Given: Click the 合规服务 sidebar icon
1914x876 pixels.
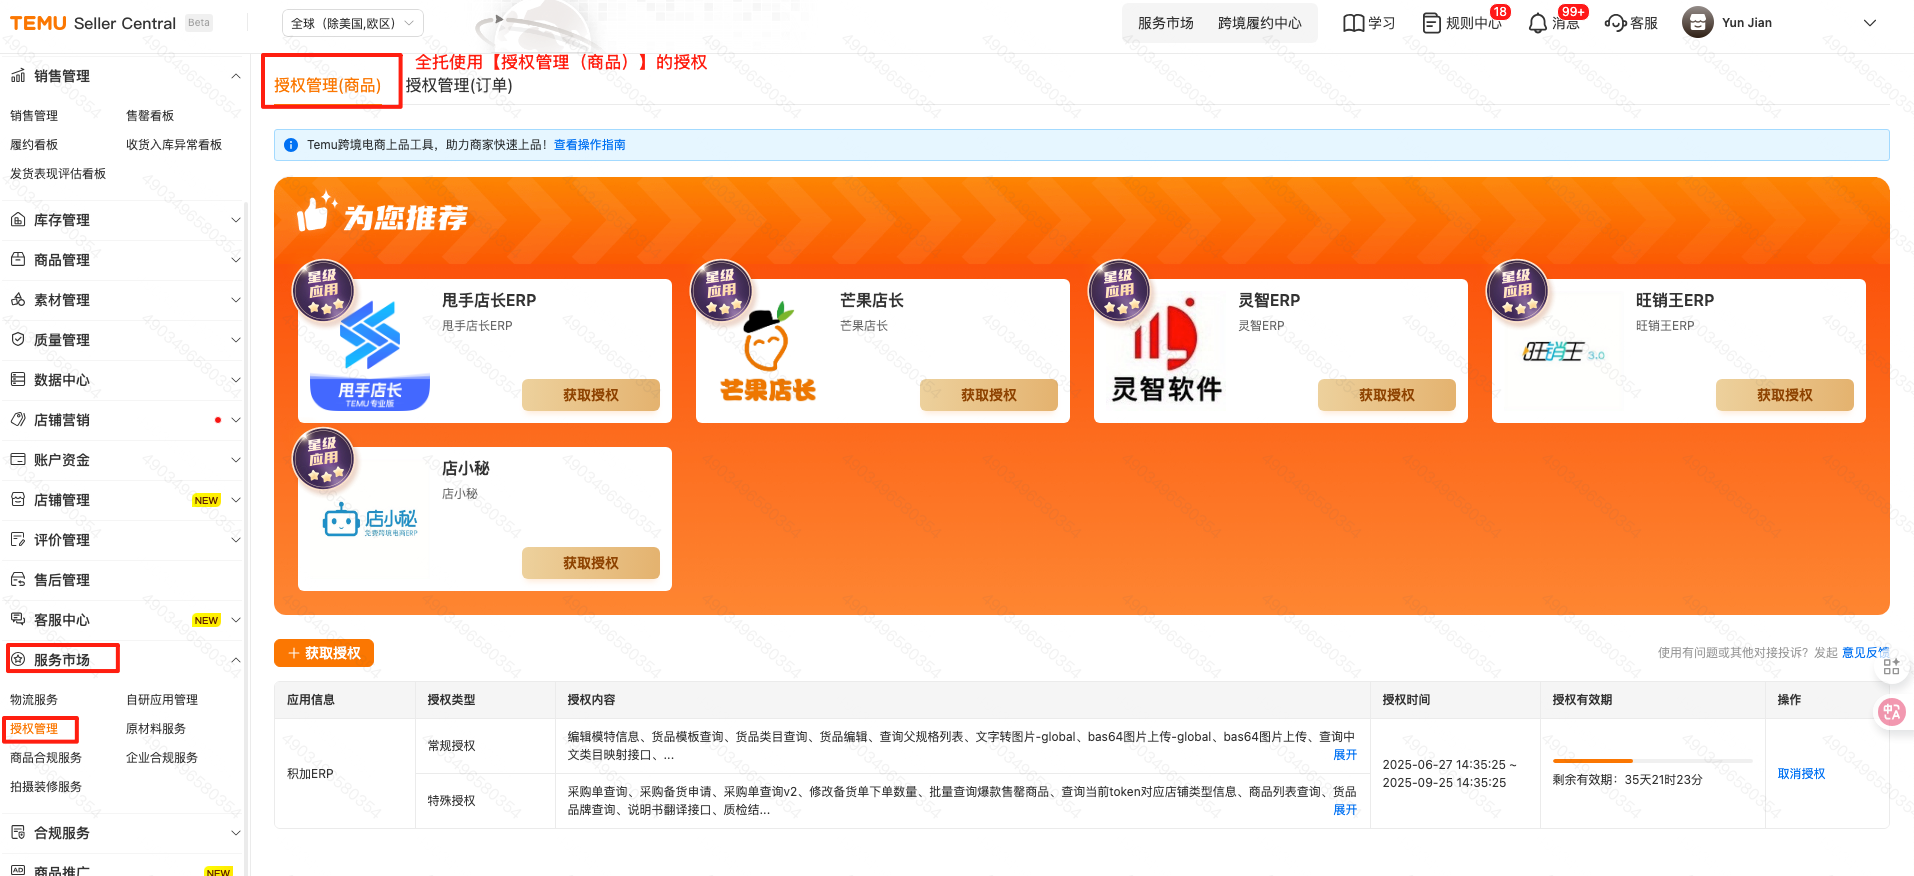Looking at the screenshot, I should pos(18,833).
